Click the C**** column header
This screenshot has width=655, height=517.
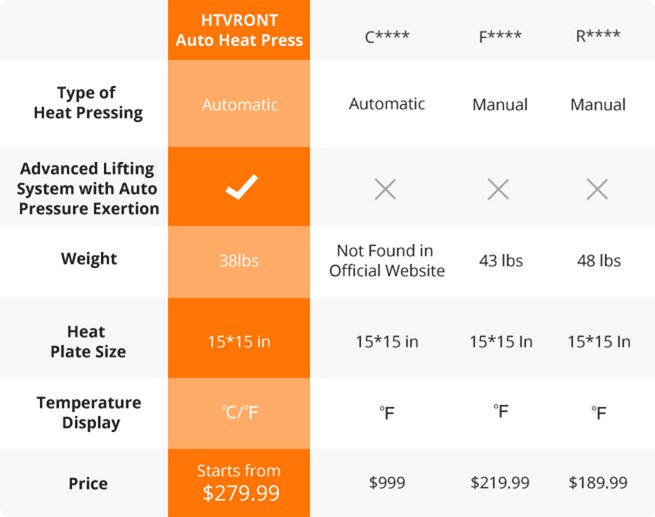386,39
